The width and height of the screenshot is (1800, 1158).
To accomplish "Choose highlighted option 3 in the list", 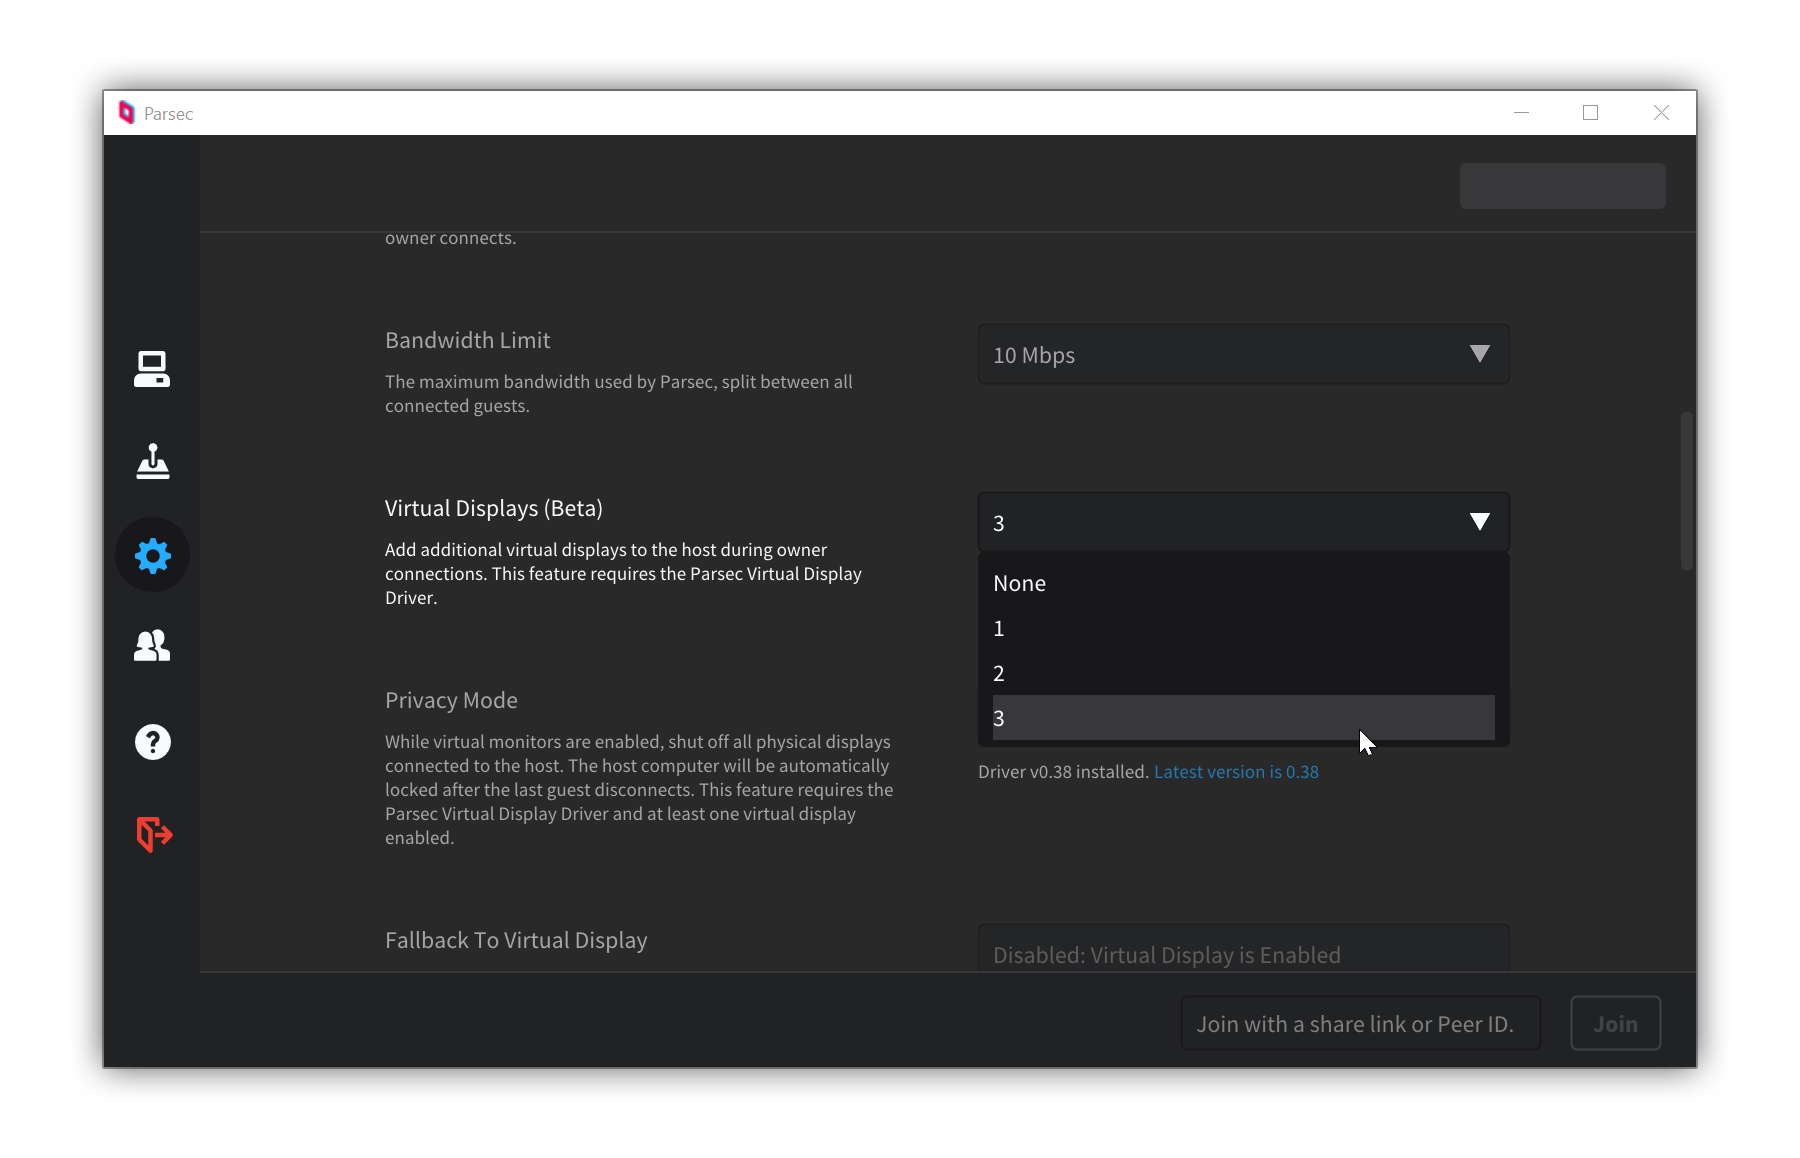I will pos(1243,718).
